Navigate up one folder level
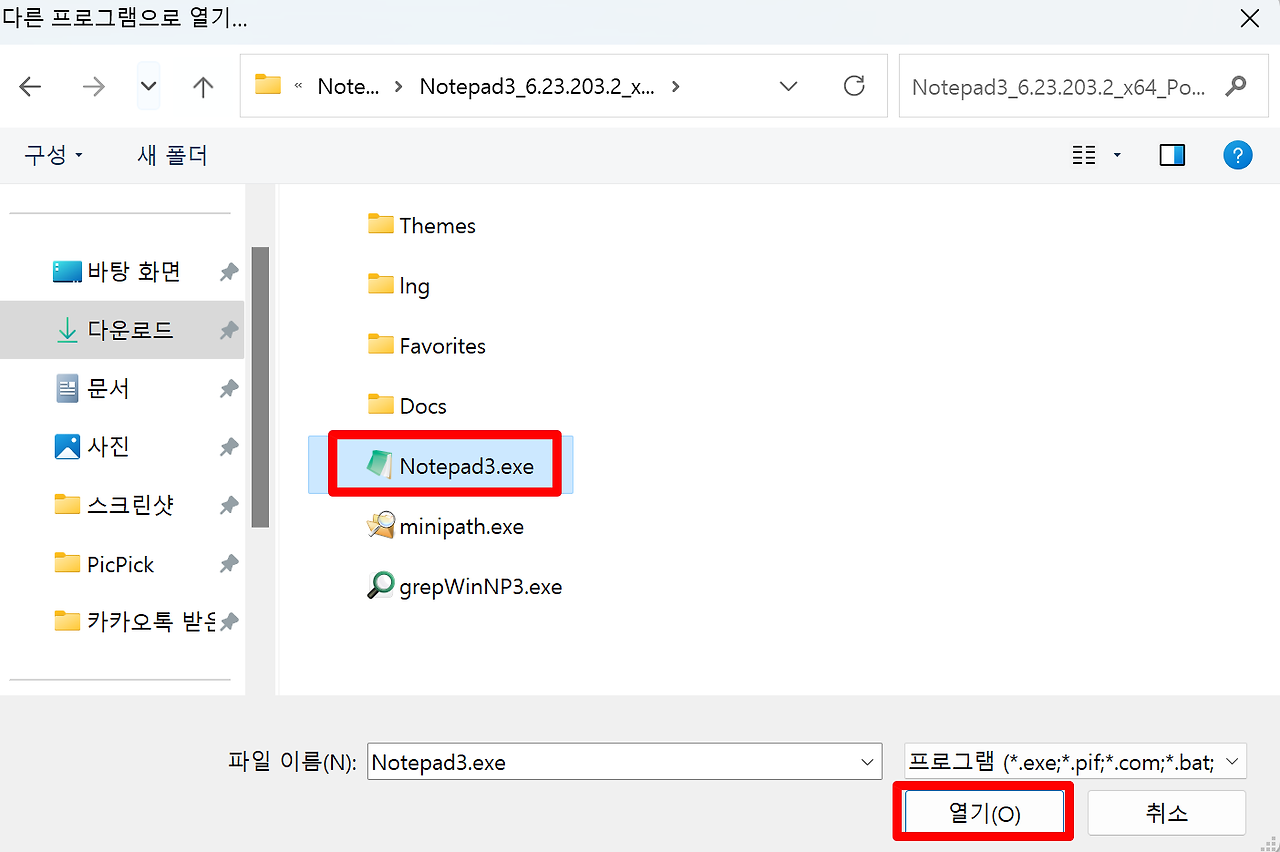 202,86
